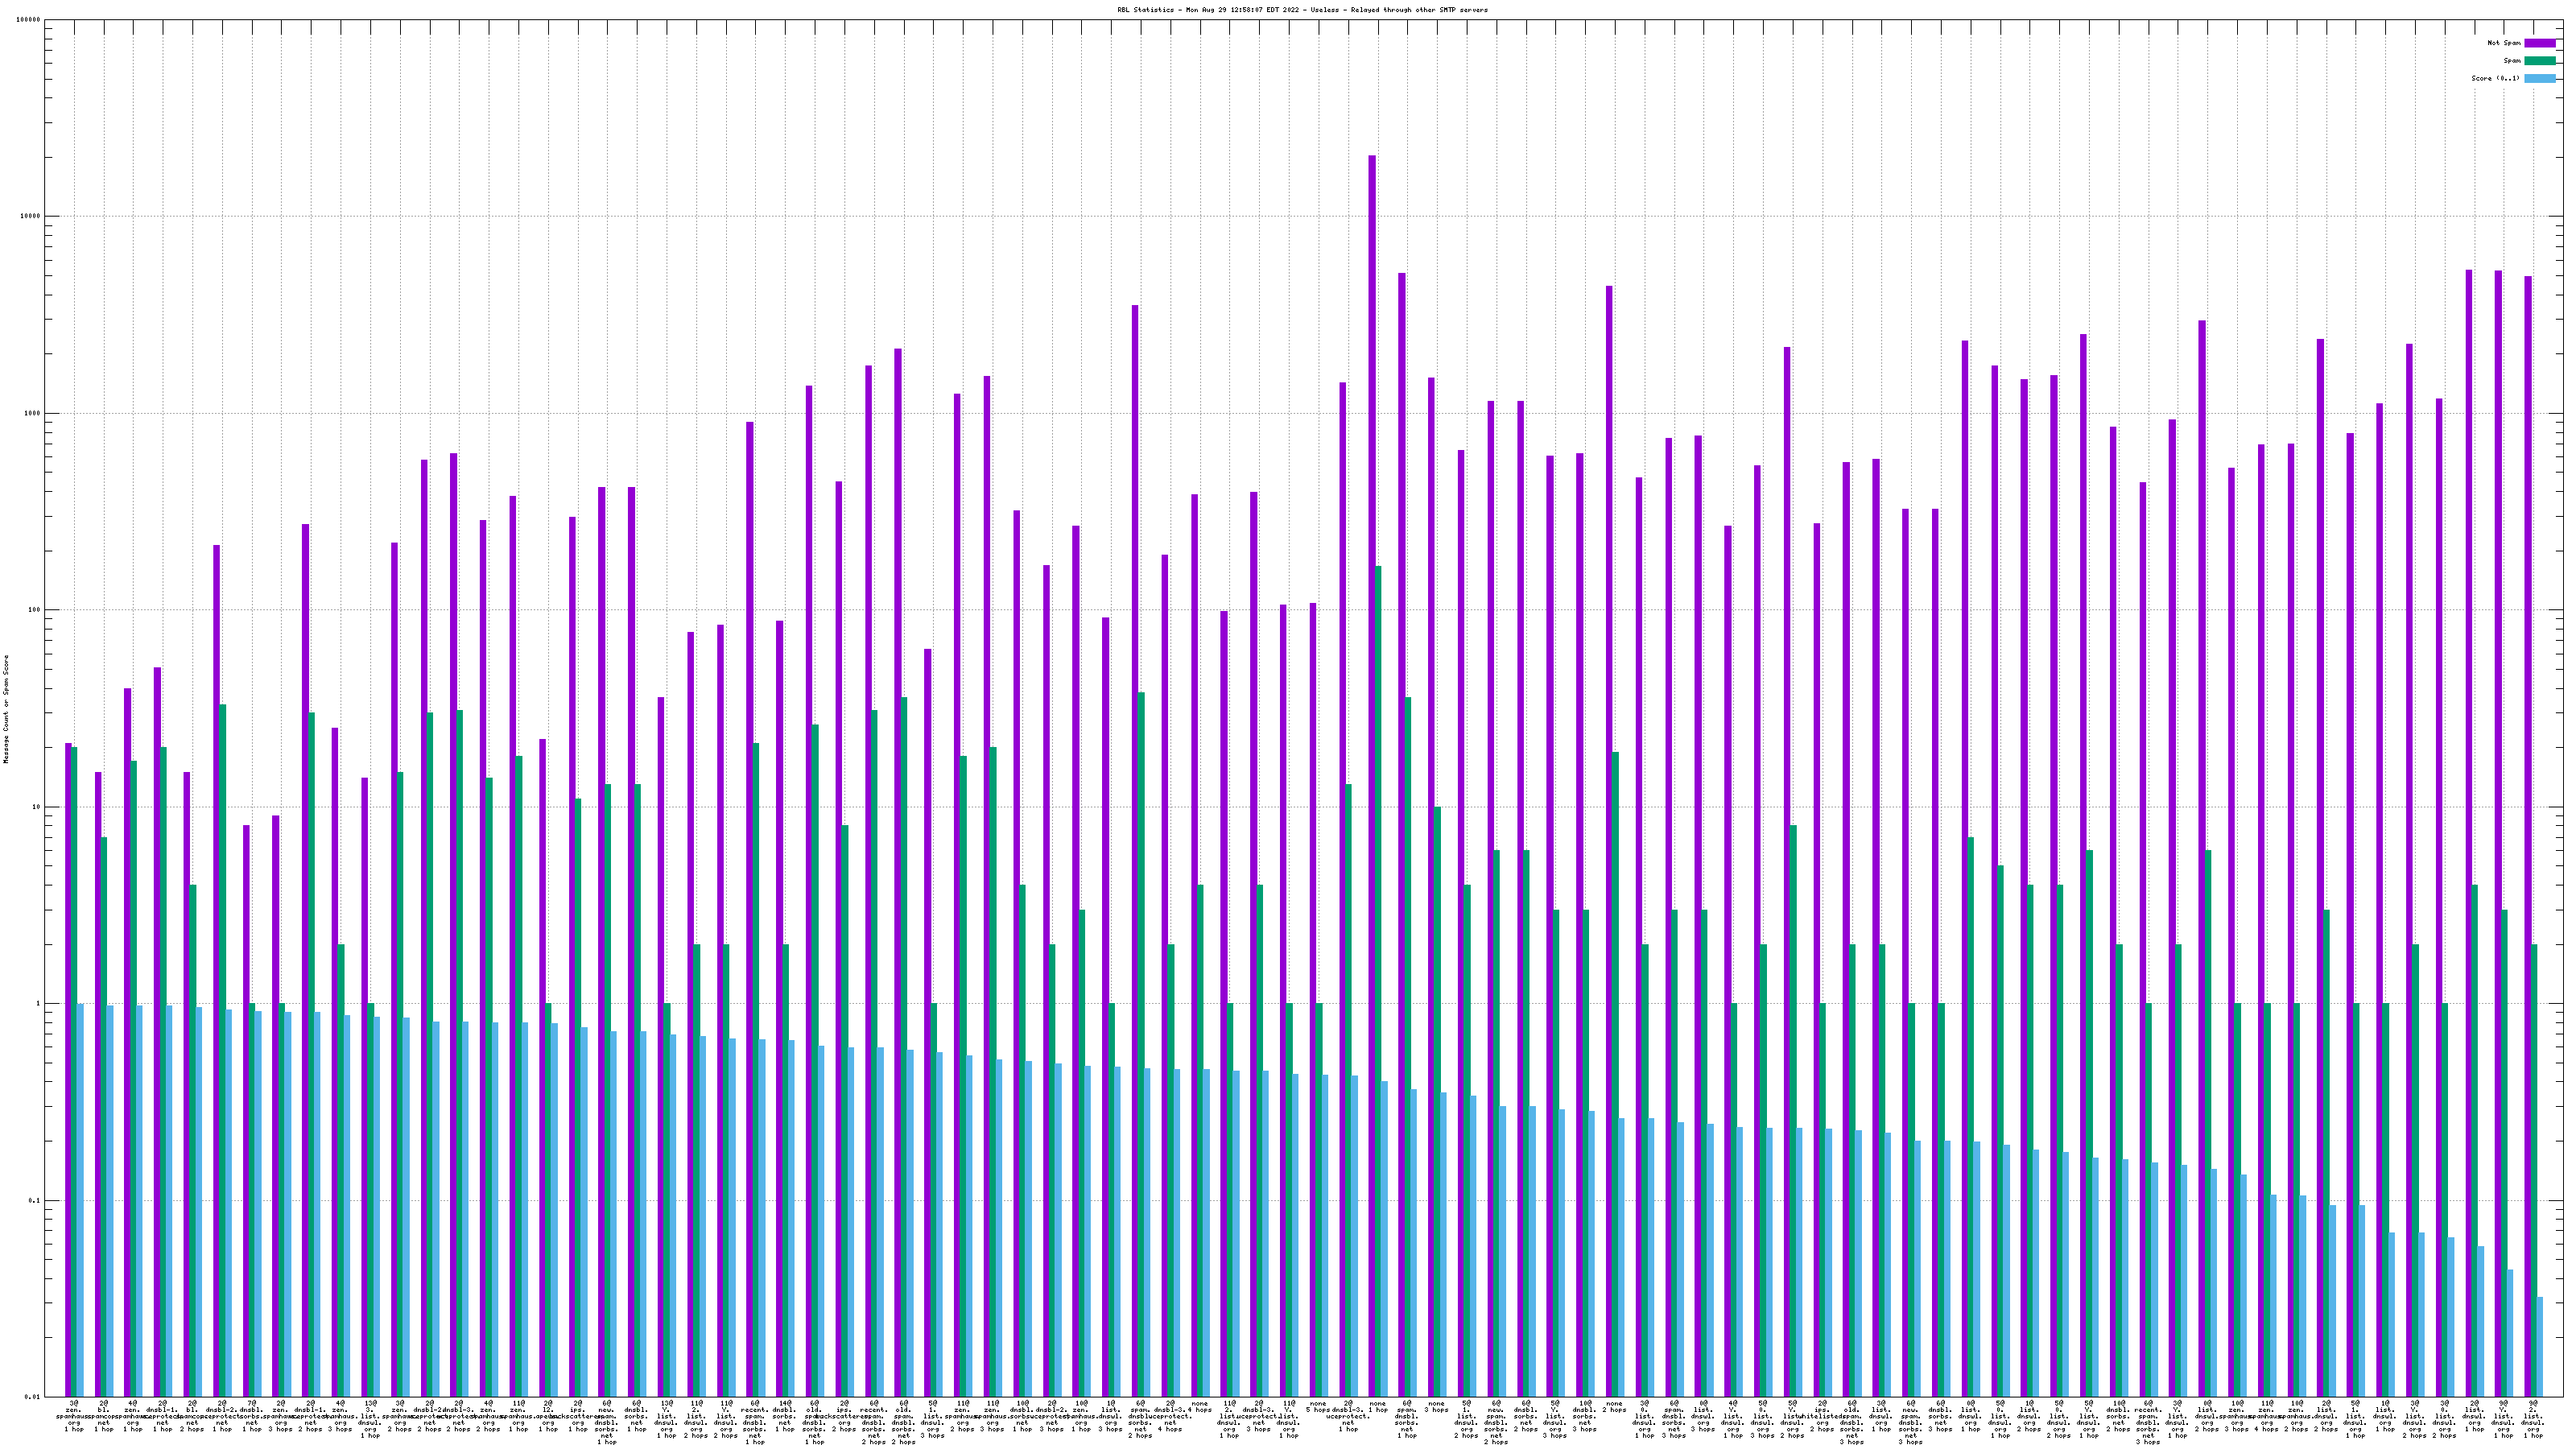
Task: Click the green Spam legend swatch
Action: pyautogui.click(x=2539, y=61)
